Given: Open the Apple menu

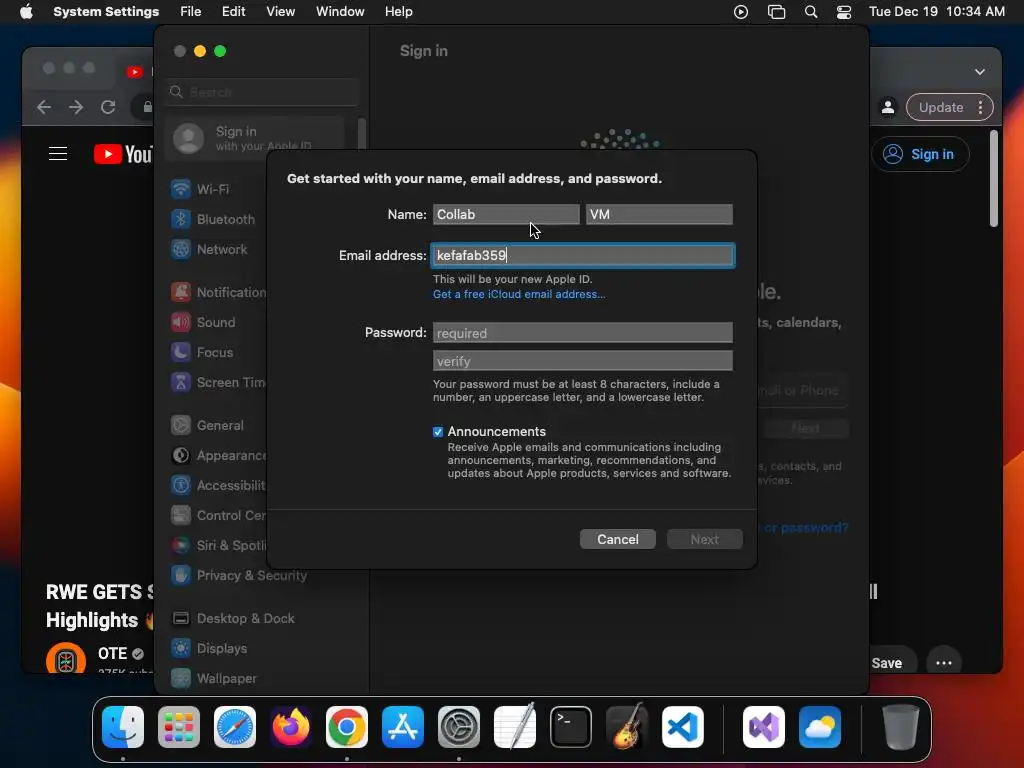Looking at the screenshot, I should pyautogui.click(x=26, y=12).
